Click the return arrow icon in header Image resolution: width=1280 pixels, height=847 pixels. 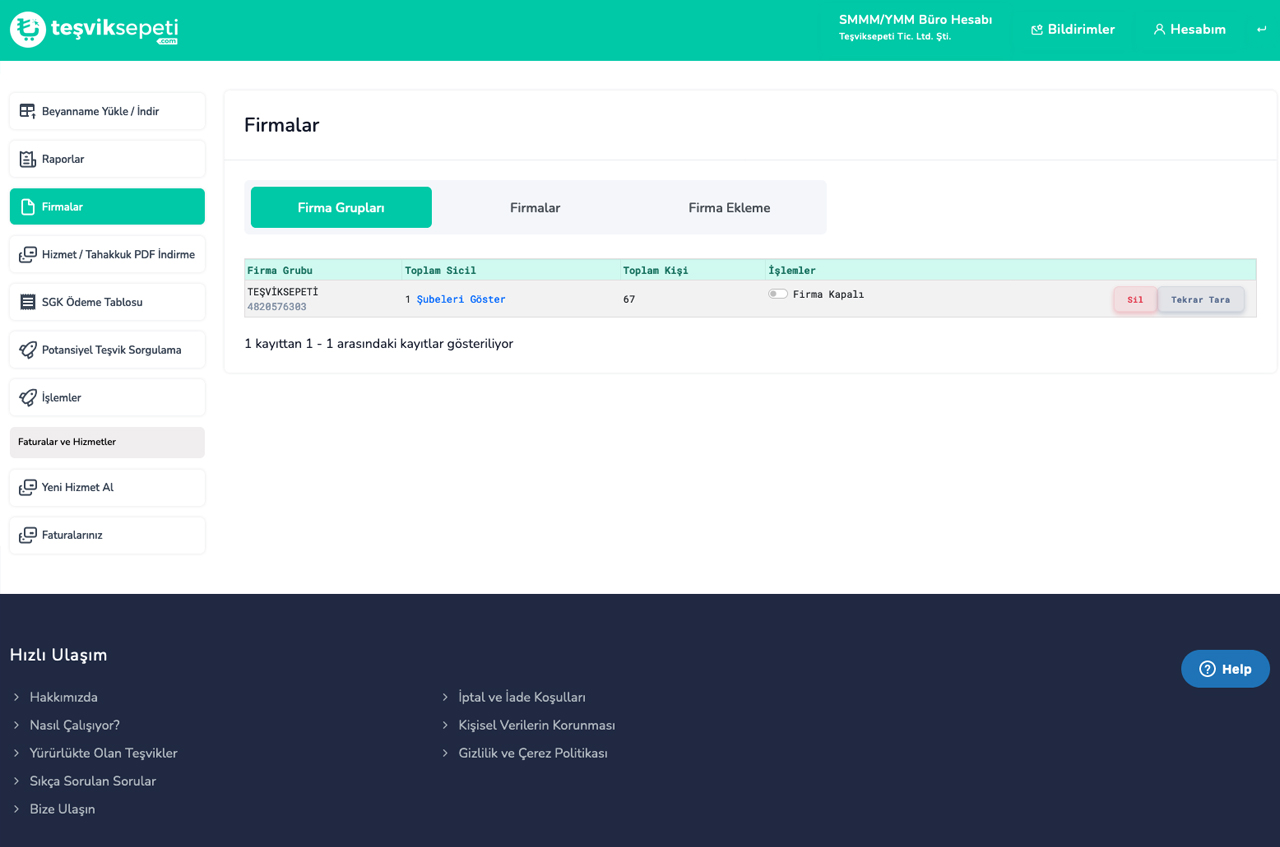pyautogui.click(x=1261, y=30)
